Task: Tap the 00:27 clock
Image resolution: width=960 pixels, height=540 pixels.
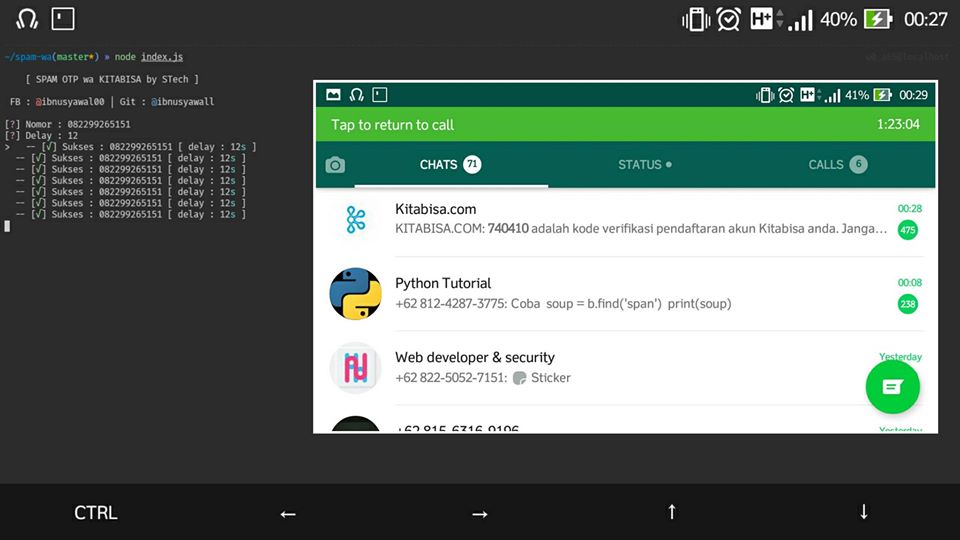Action: tap(926, 20)
